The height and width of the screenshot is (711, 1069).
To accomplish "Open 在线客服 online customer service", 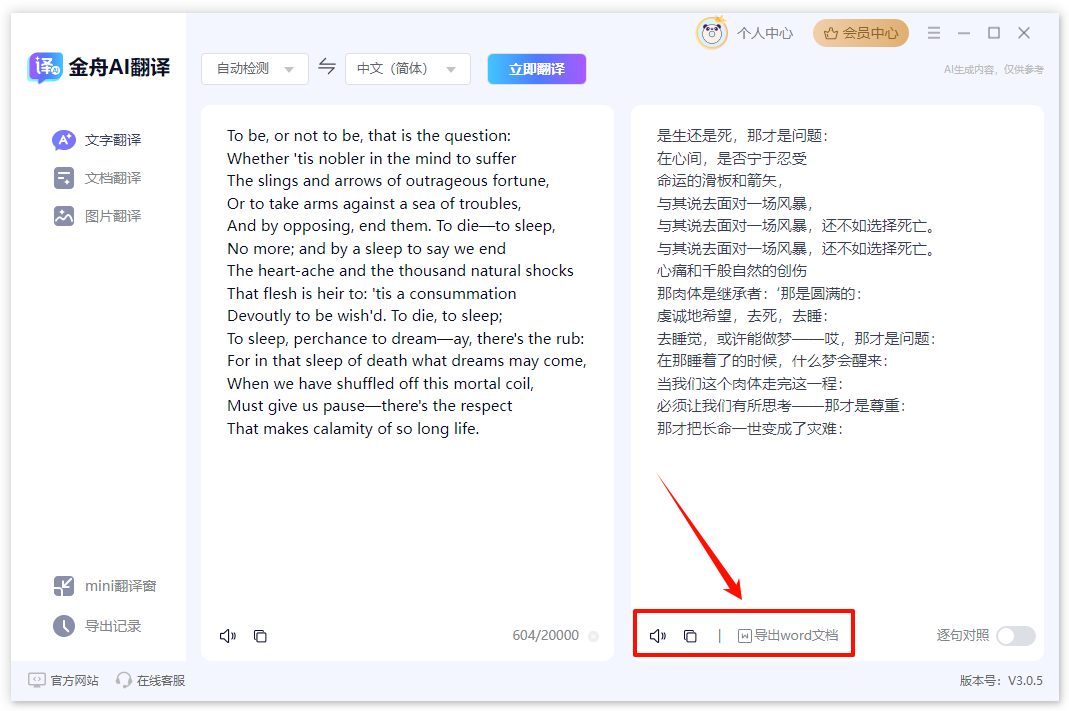I will 150,679.
